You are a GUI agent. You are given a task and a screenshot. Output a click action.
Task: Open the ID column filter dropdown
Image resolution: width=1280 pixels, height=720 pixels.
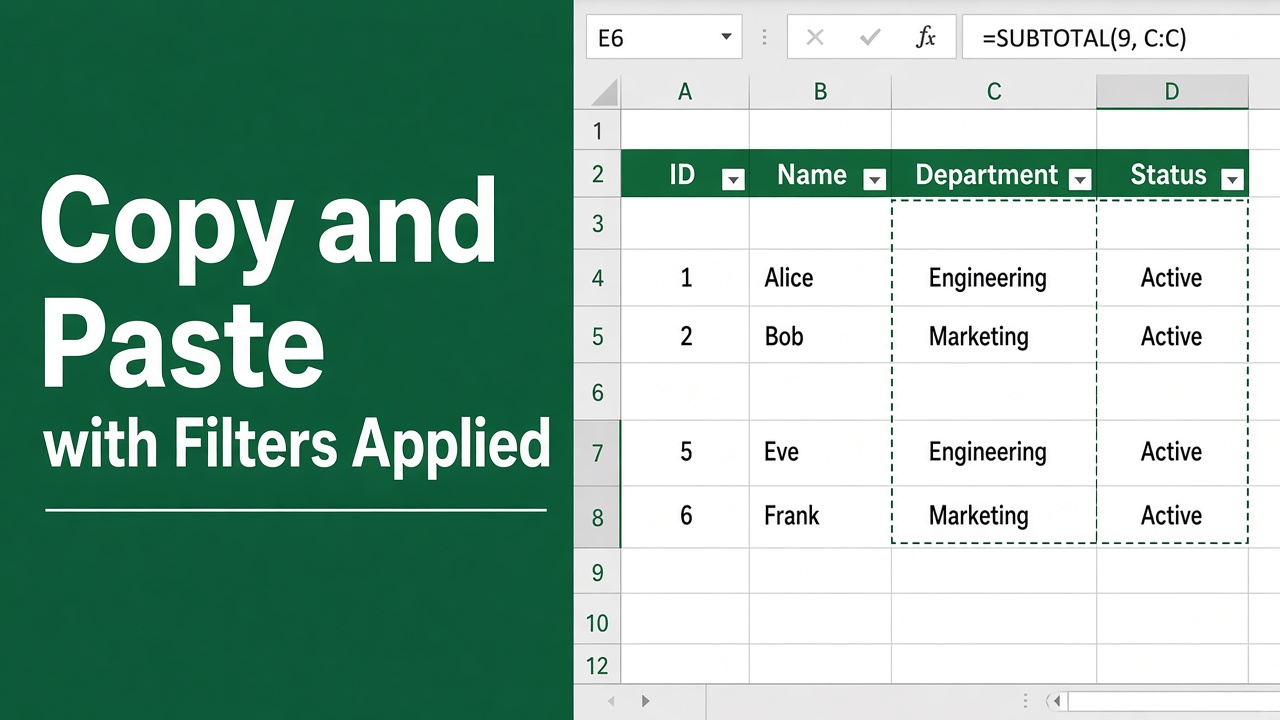tap(733, 180)
